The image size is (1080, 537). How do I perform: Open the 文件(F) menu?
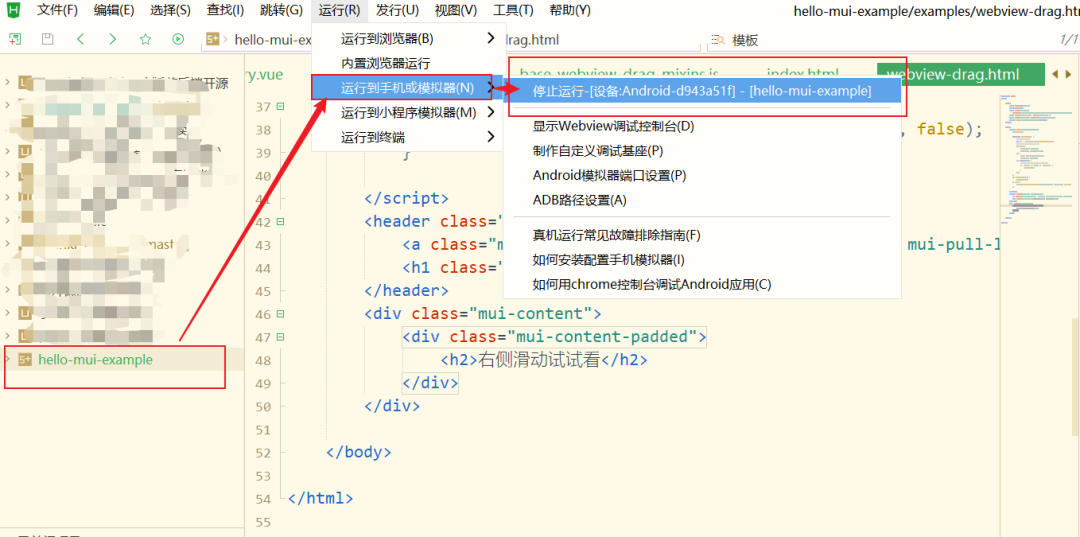(x=57, y=10)
